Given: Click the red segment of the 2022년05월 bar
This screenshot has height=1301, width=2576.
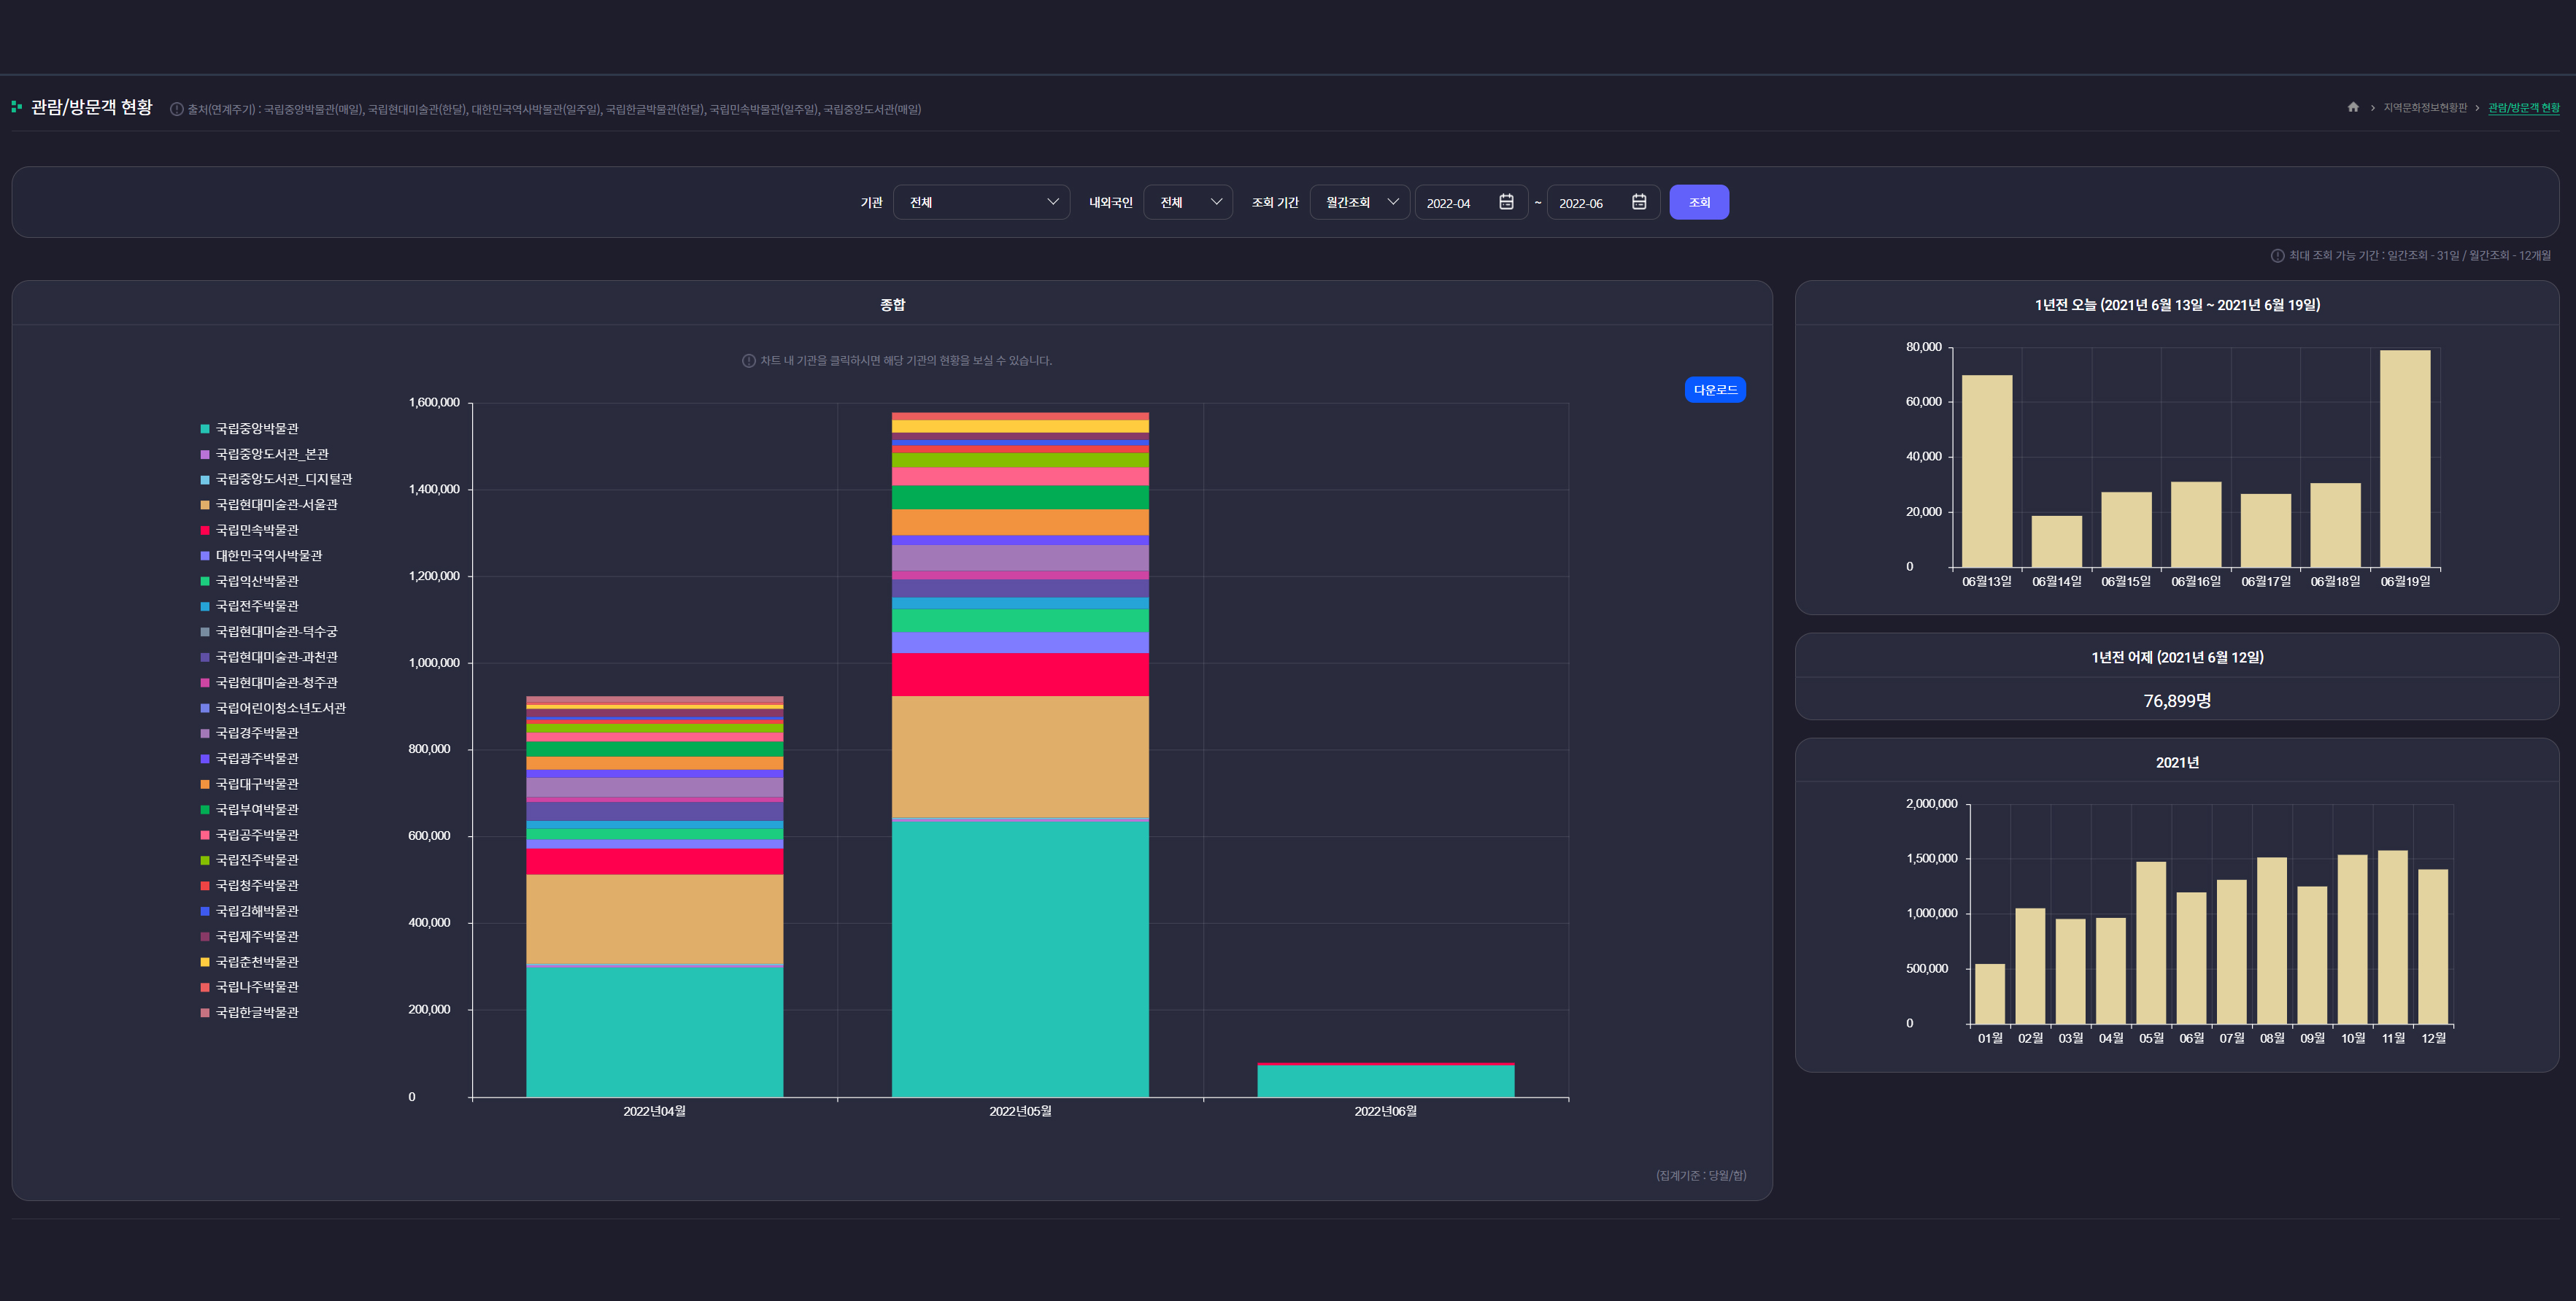Looking at the screenshot, I should 1020,675.
